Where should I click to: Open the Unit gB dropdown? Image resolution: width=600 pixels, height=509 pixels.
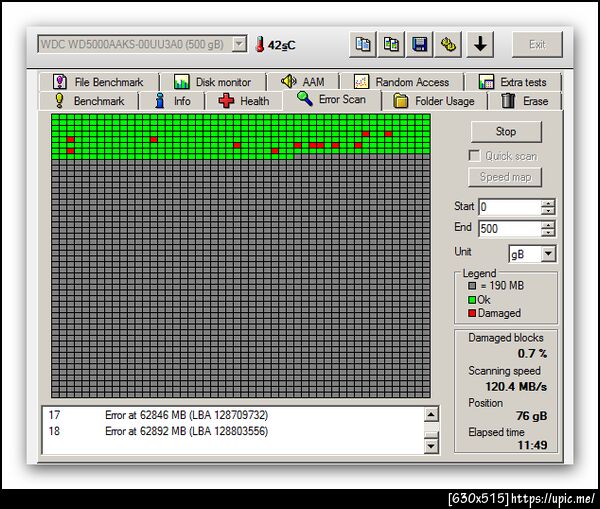(548, 254)
